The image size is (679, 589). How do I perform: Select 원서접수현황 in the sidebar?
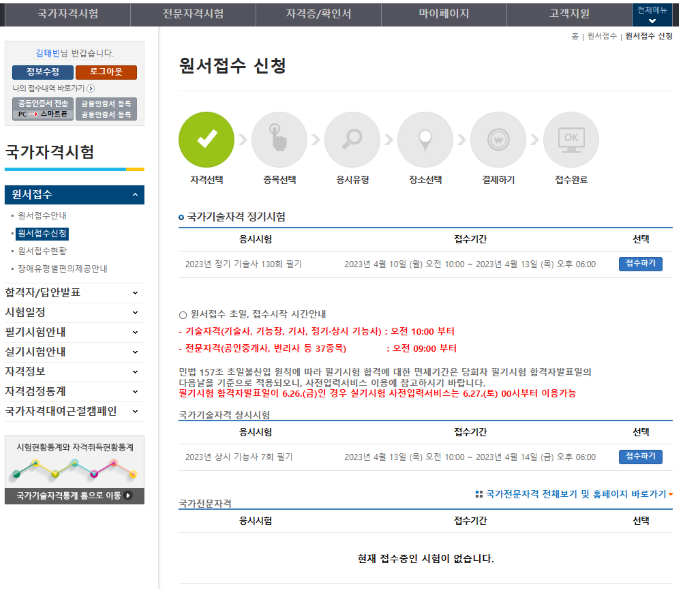point(42,251)
